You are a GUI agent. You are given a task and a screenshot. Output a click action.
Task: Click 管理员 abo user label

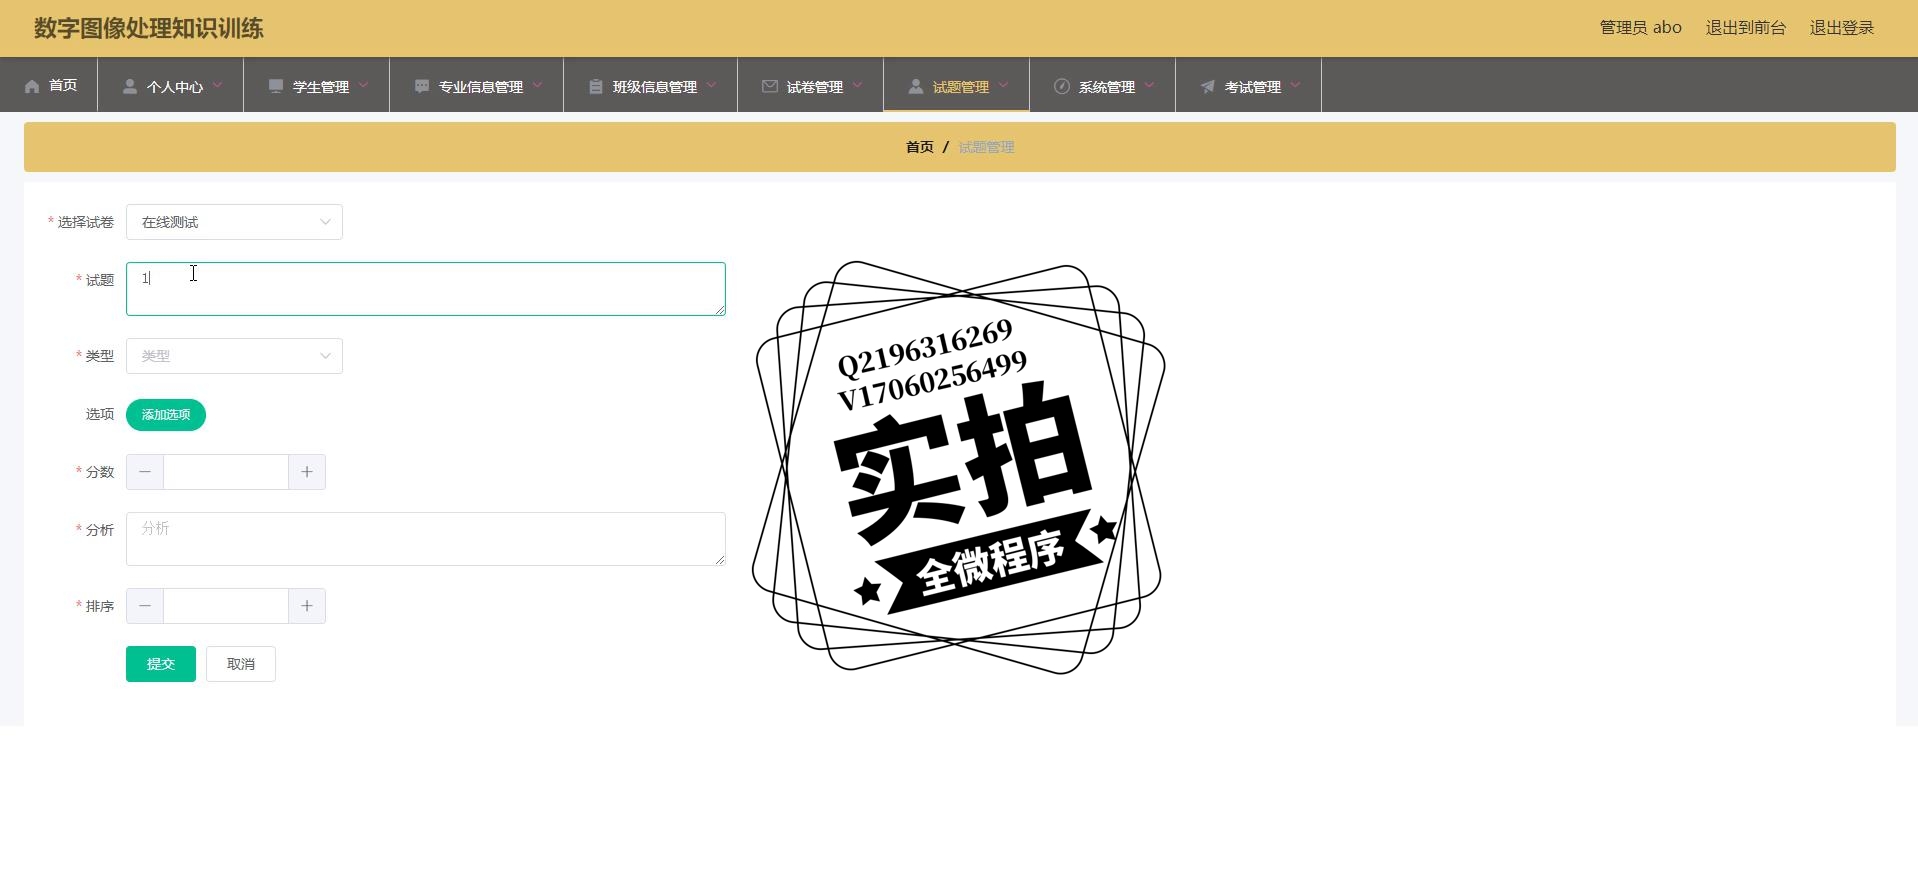point(1640,28)
